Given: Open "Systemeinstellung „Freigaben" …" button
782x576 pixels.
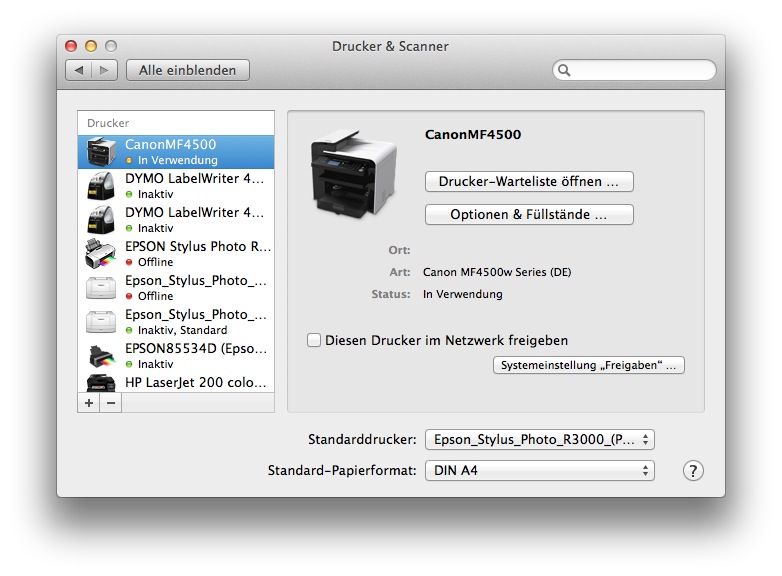Looking at the screenshot, I should point(588,366).
